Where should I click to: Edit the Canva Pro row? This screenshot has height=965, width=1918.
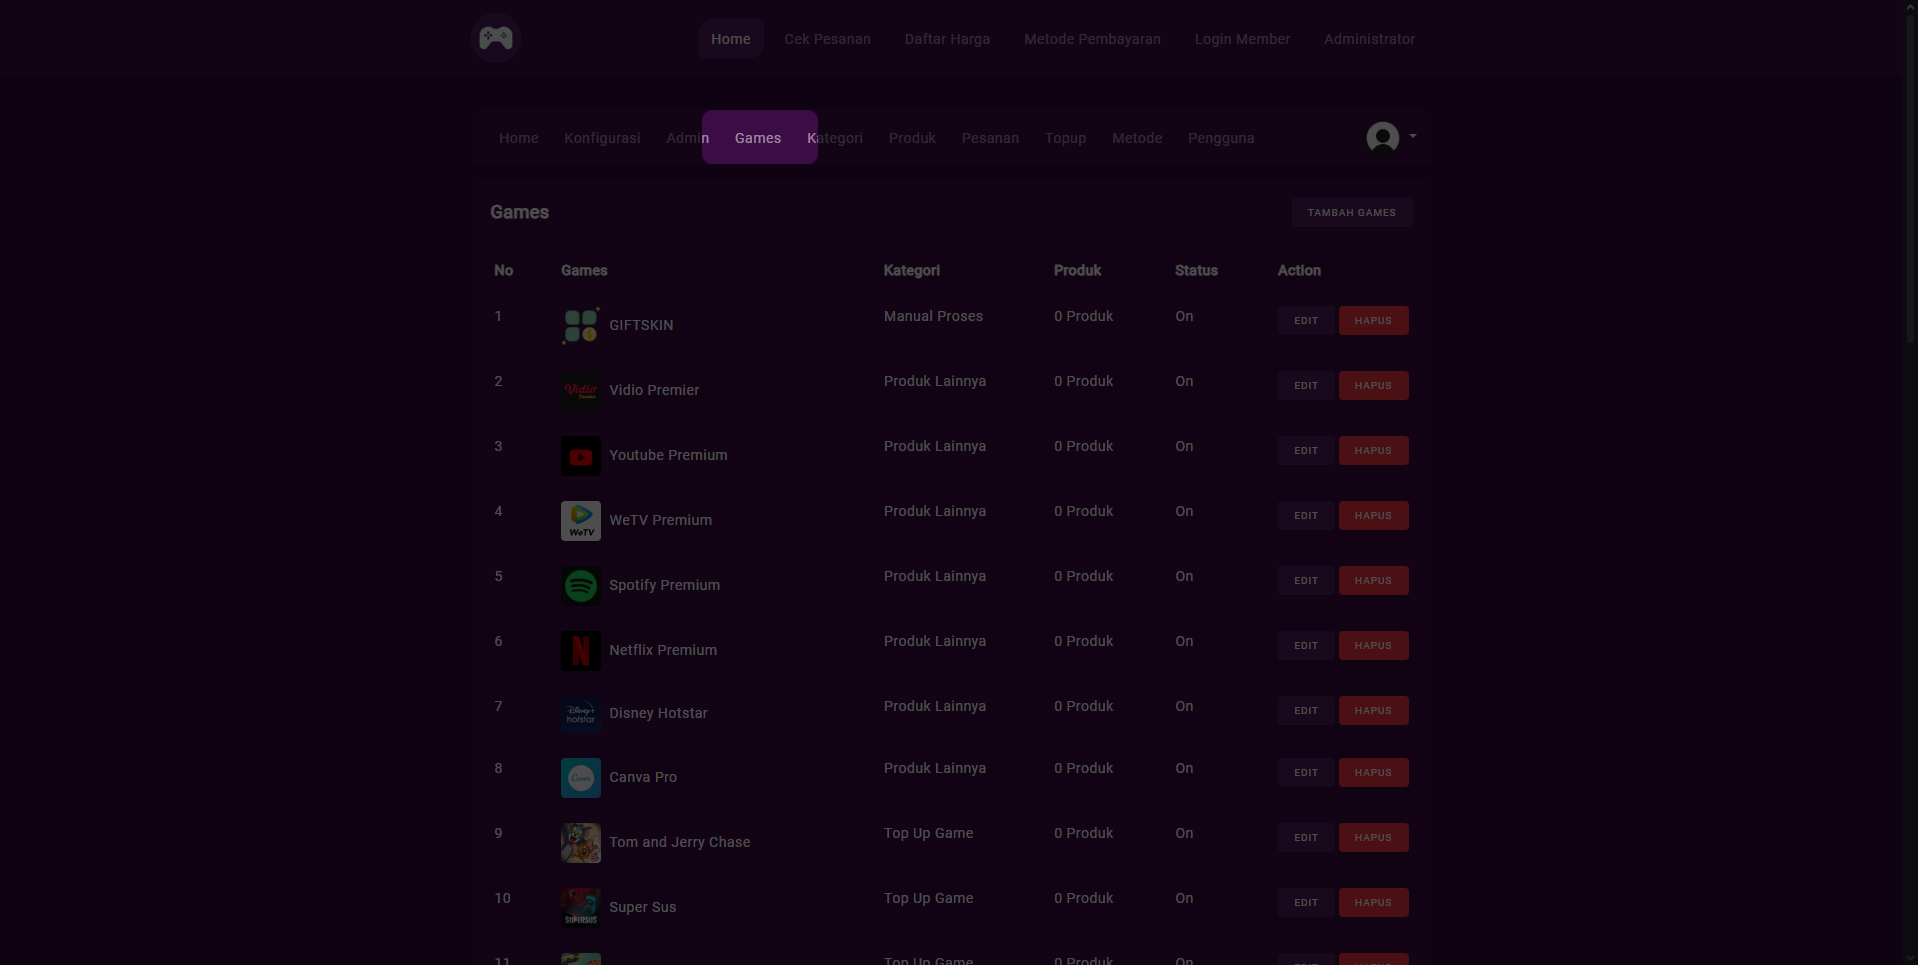[x=1306, y=773]
